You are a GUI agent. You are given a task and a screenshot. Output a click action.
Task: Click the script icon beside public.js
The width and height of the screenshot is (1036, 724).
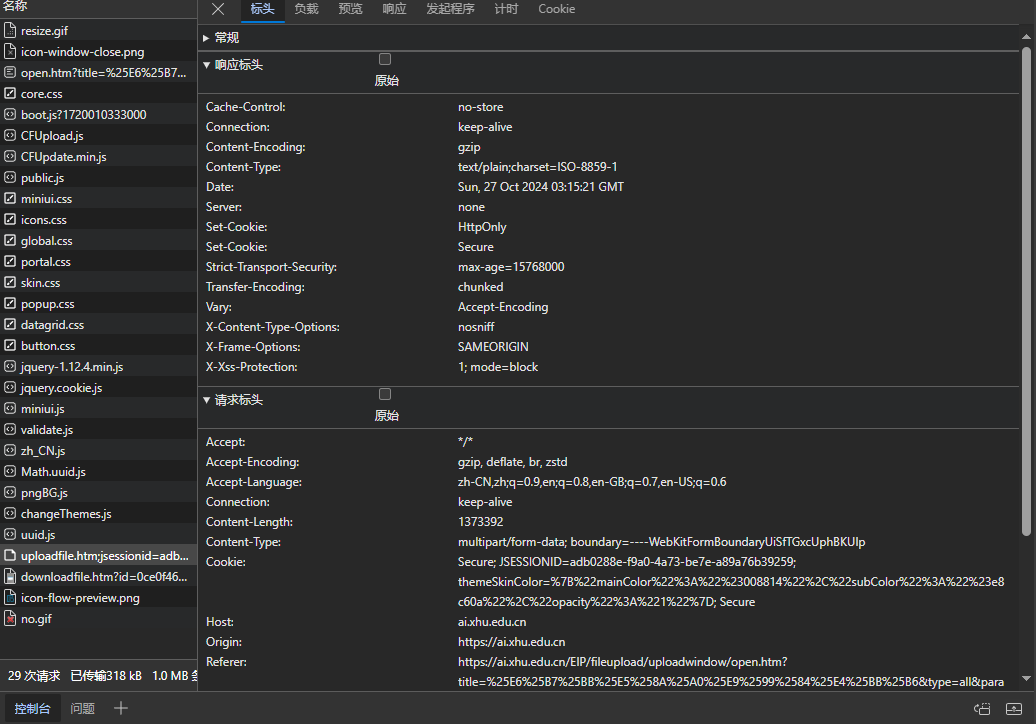[10, 178]
